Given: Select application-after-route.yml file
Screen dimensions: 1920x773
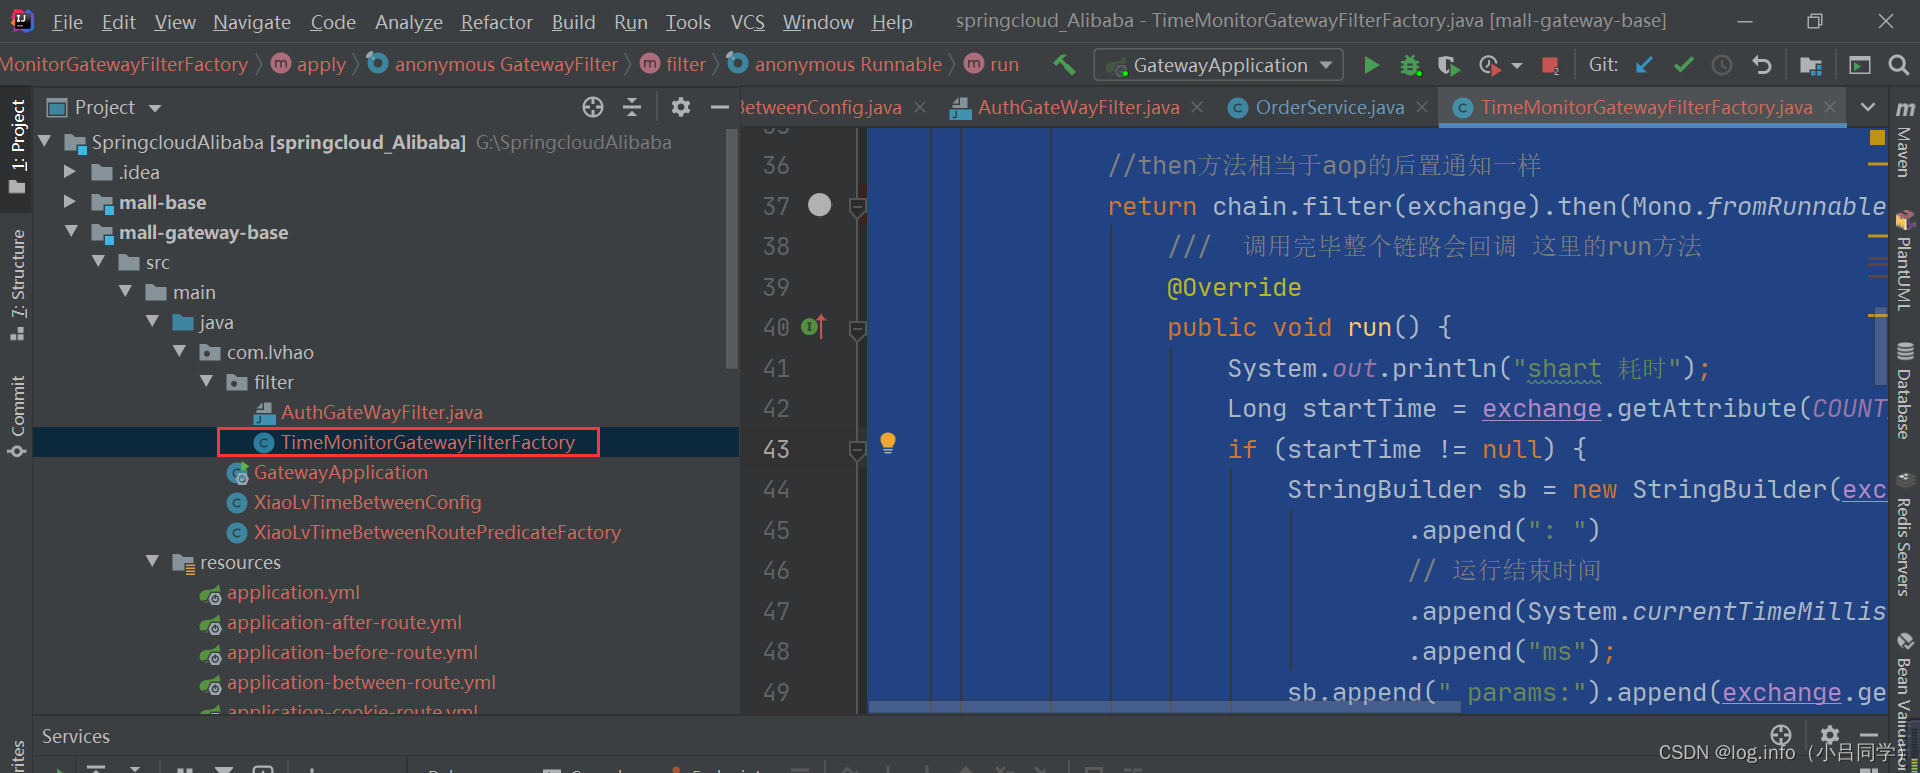Looking at the screenshot, I should click(x=344, y=622).
